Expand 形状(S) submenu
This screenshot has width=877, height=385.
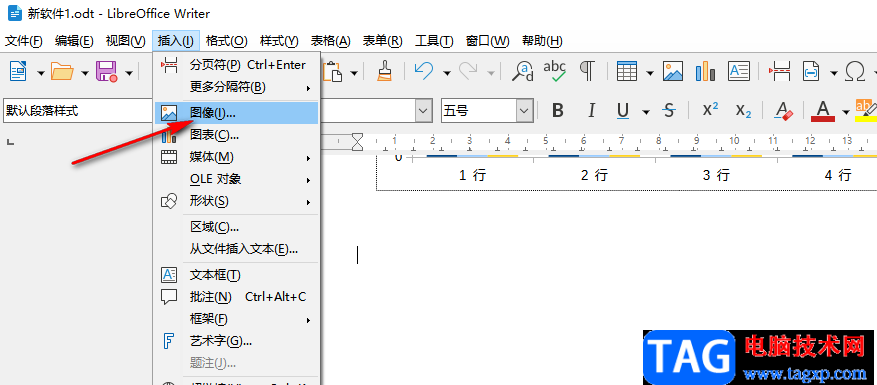[236, 201]
